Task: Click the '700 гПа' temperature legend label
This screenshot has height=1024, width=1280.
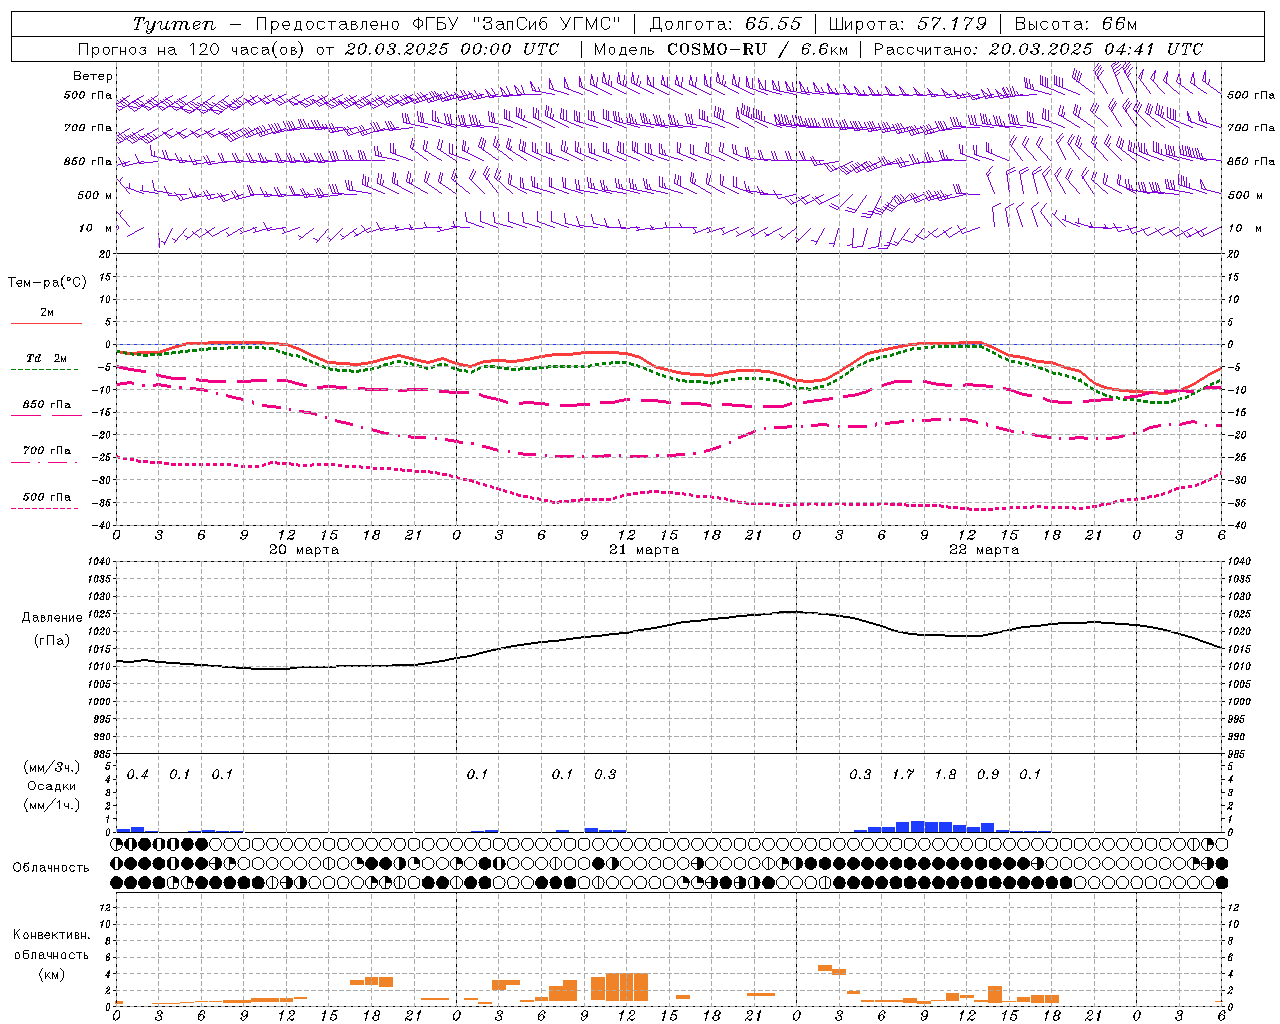Action: [x=46, y=451]
